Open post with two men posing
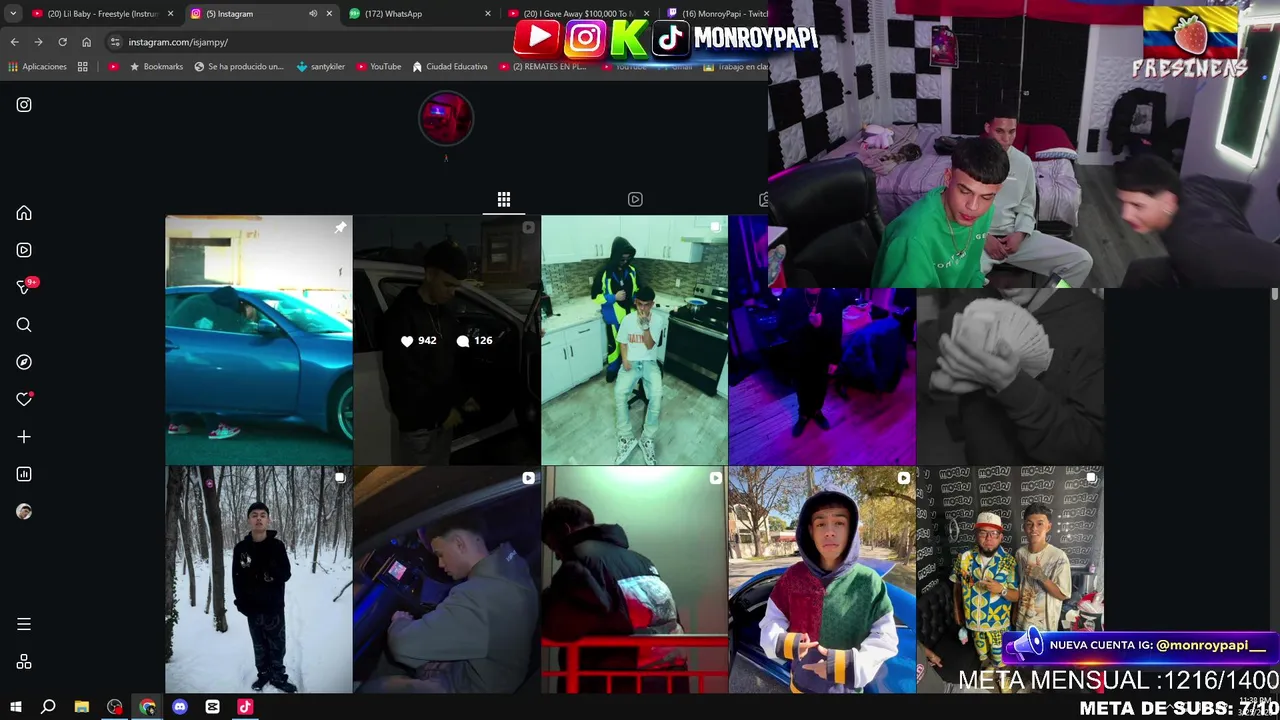The height and width of the screenshot is (720, 1280). tap(1010, 560)
